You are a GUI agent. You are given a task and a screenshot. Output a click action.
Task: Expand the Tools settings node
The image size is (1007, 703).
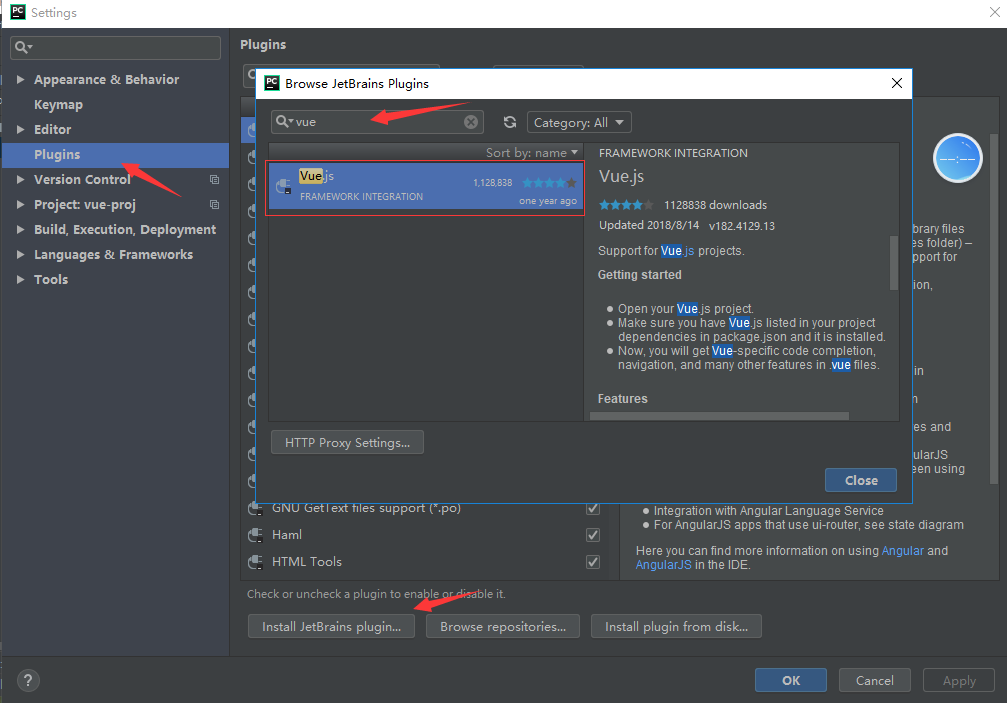pyautogui.click(x=21, y=280)
